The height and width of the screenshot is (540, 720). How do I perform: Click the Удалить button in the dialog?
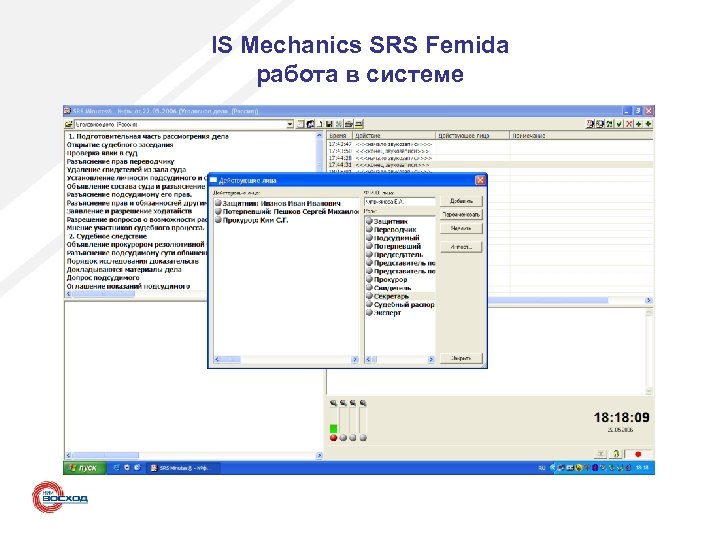pos(461,228)
